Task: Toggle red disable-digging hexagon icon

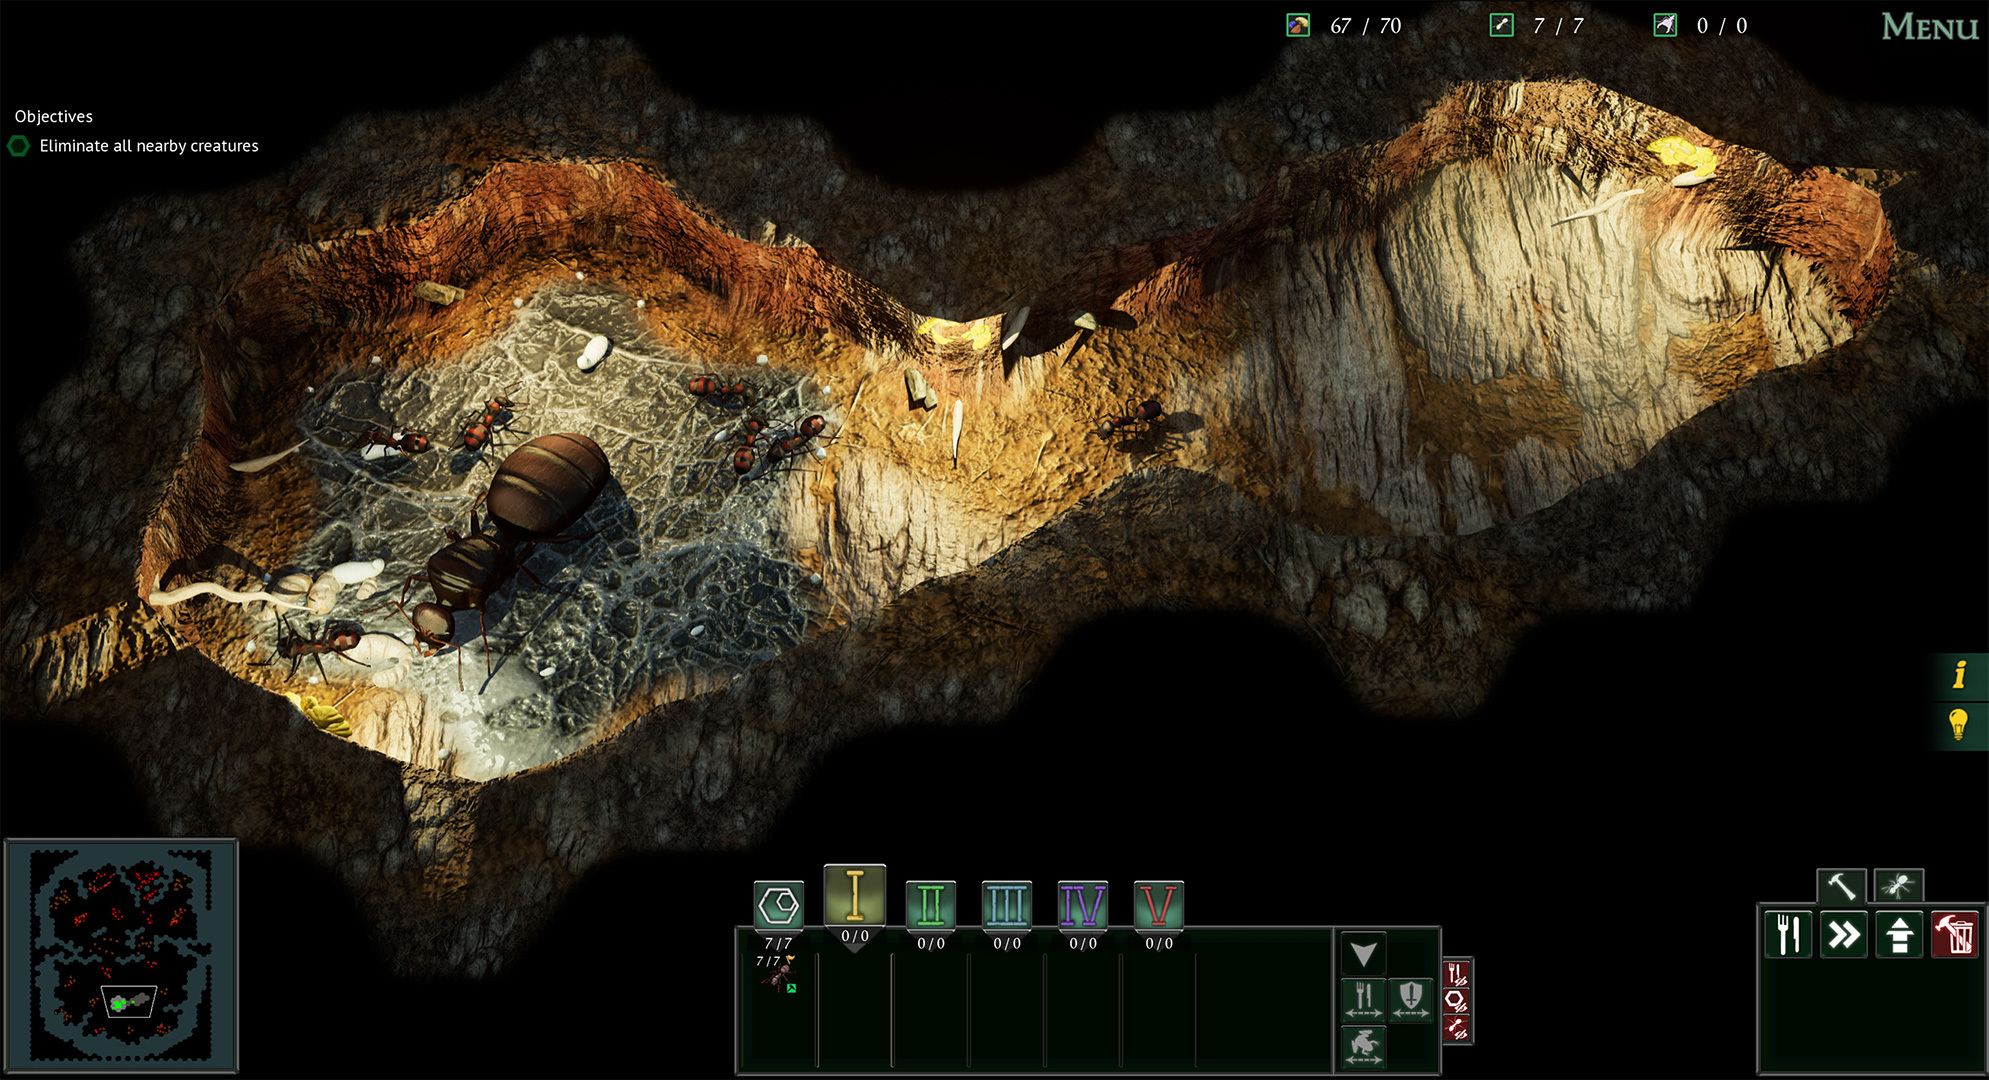Action: click(1457, 1001)
